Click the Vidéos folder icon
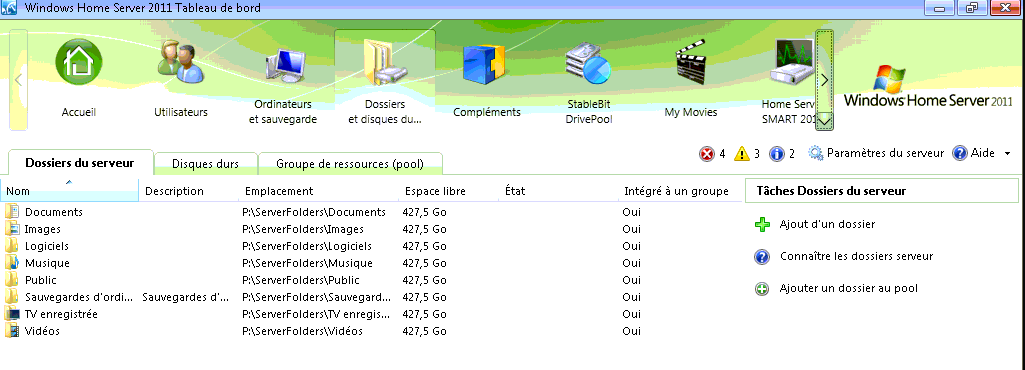 (x=12, y=330)
